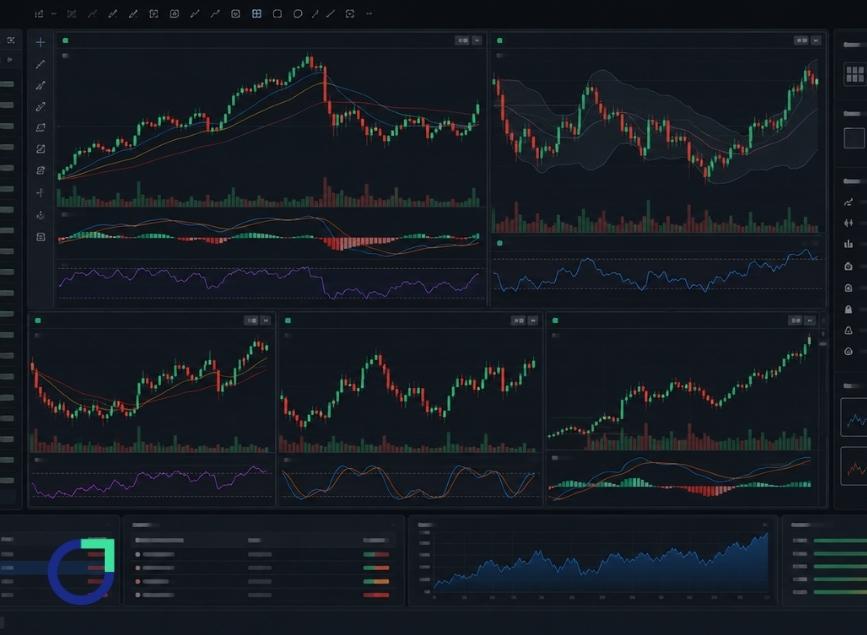Image resolution: width=867 pixels, height=635 pixels.
Task: Choose the line chart icon in right sidebar
Action: [x=848, y=202]
